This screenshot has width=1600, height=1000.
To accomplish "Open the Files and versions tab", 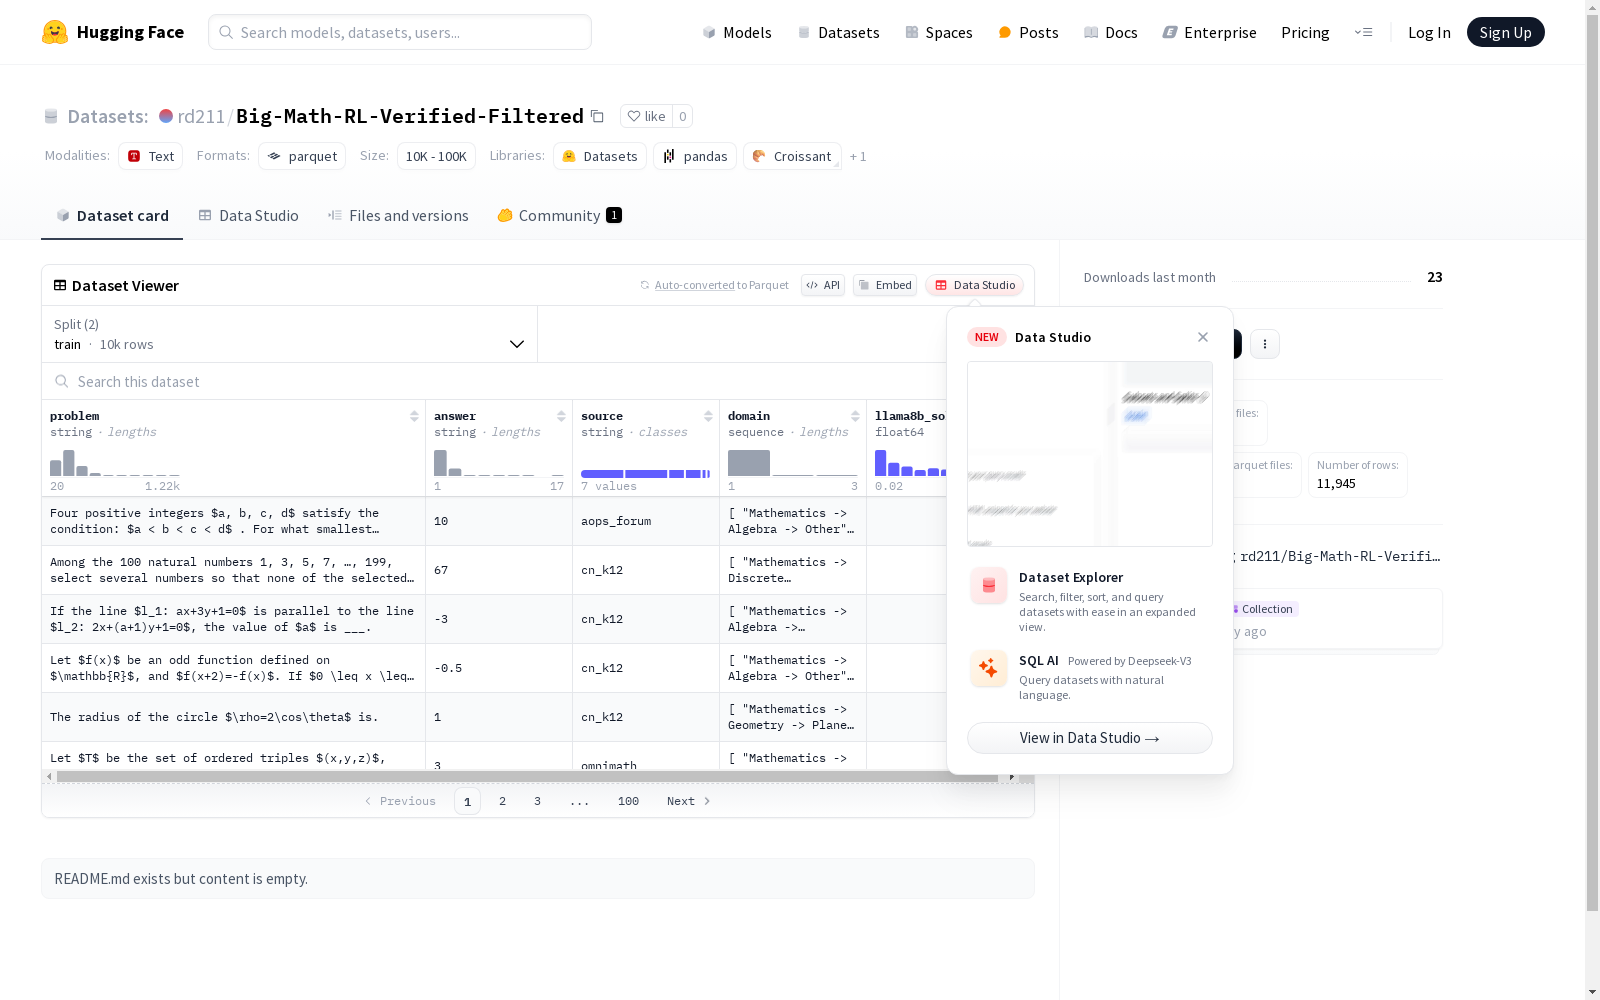I will pos(398,215).
